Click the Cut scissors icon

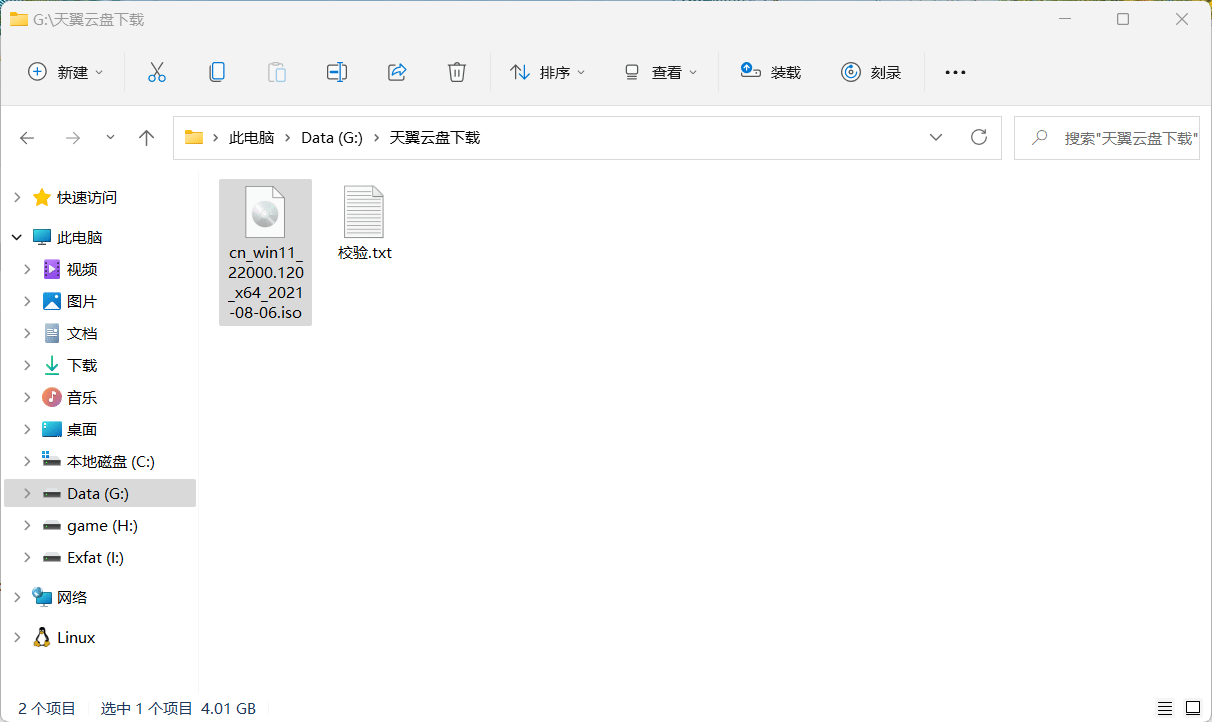157,72
